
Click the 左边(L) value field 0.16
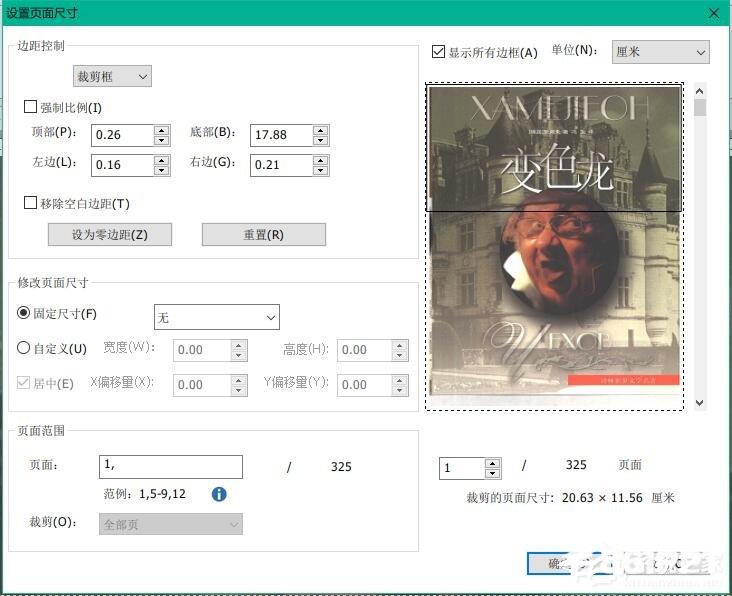(123, 165)
